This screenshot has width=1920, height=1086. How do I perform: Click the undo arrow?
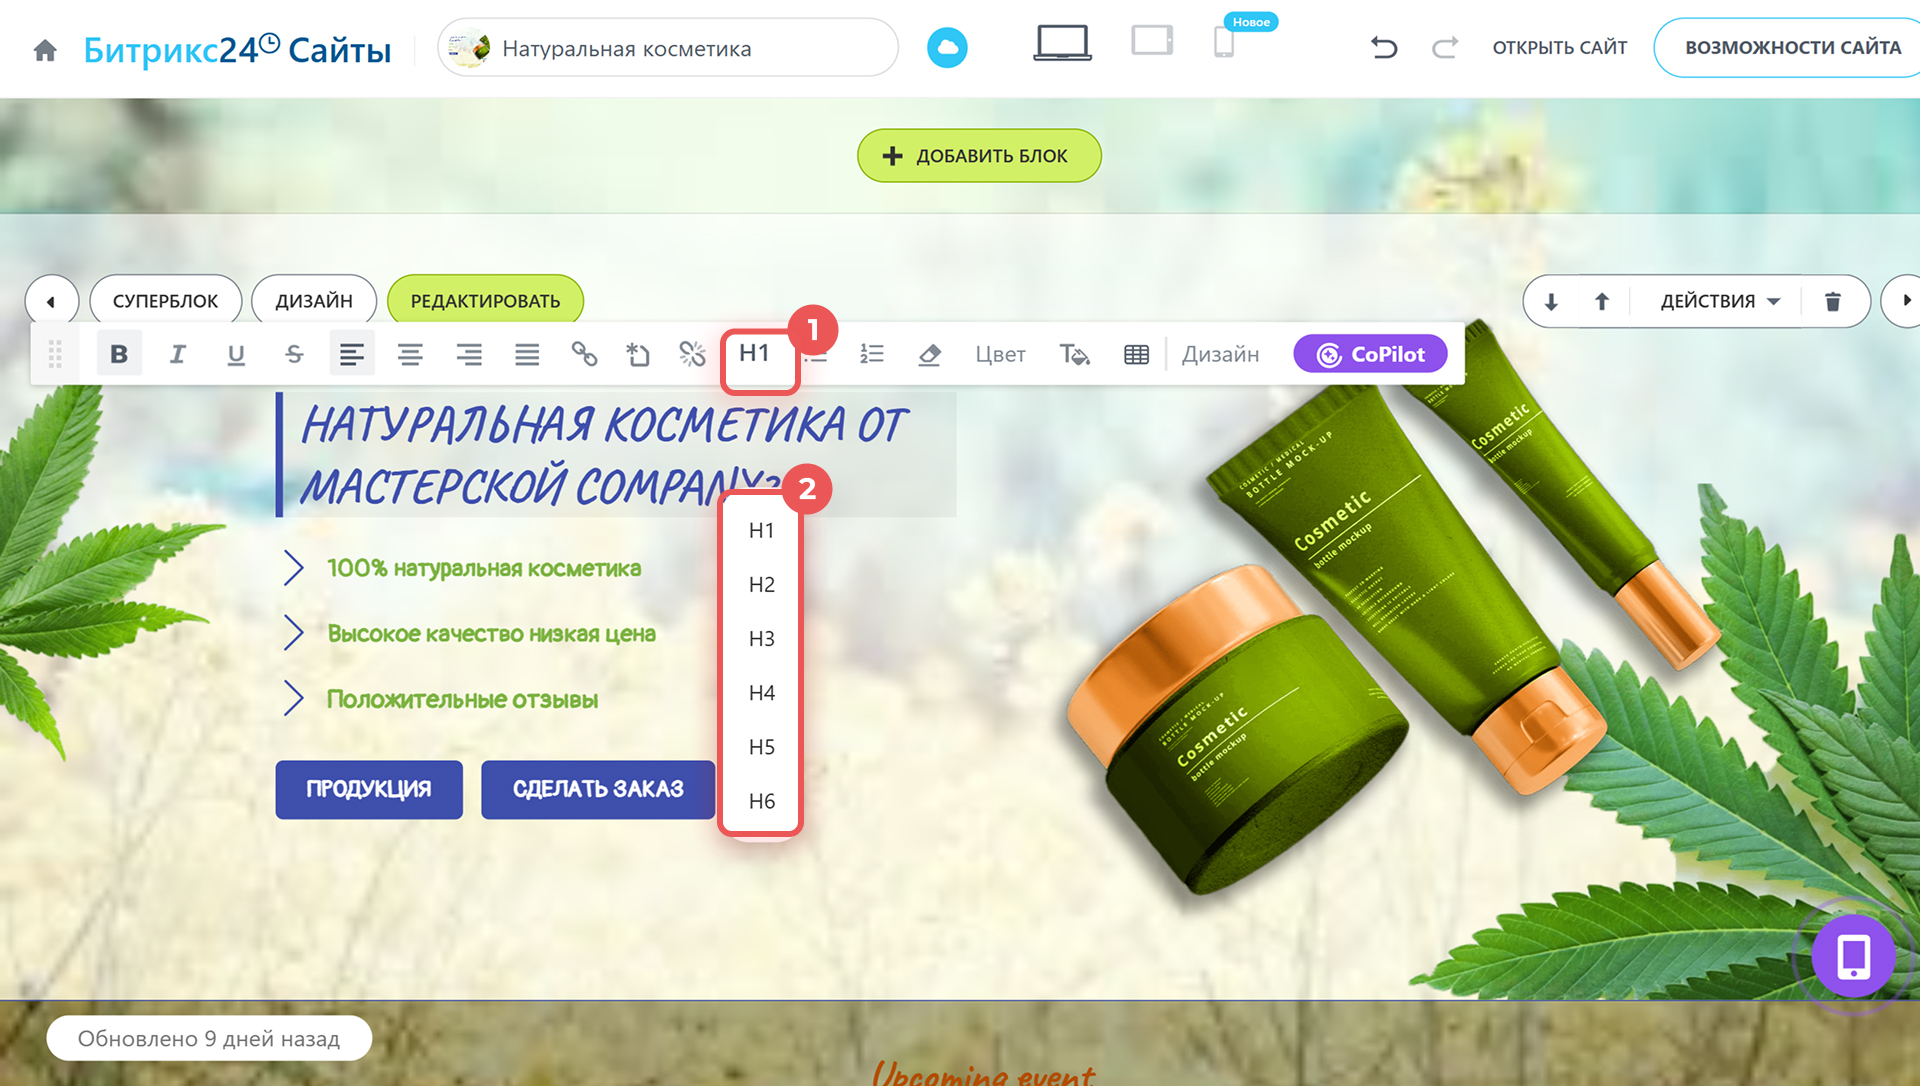click(x=1384, y=47)
